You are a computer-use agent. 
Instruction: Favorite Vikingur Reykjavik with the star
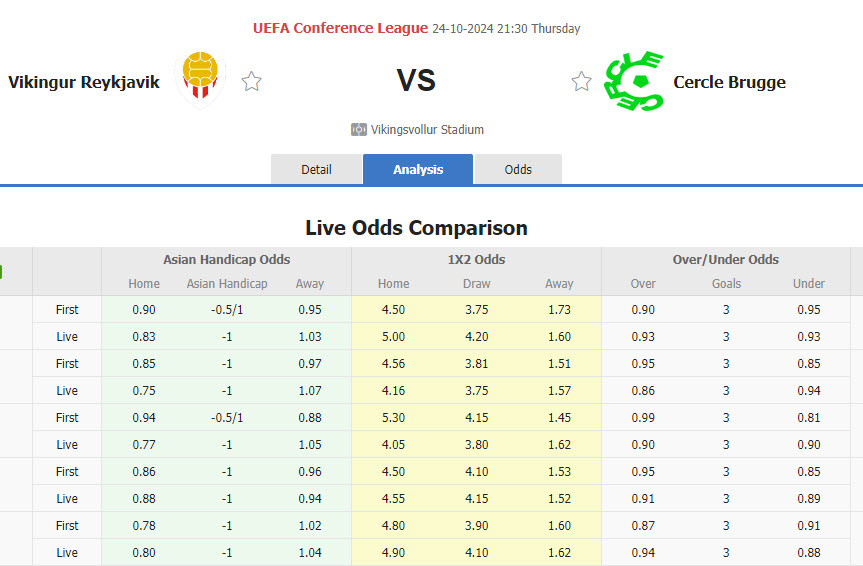click(252, 82)
